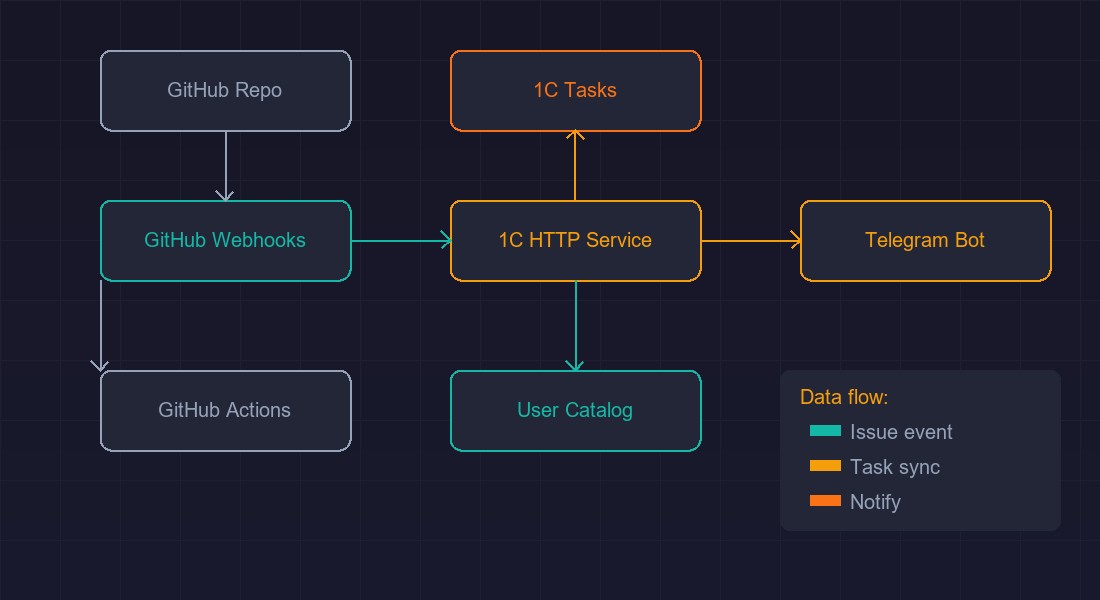1100x600 pixels.
Task: Select the 1C HTTP Service node
Action: [575, 241]
